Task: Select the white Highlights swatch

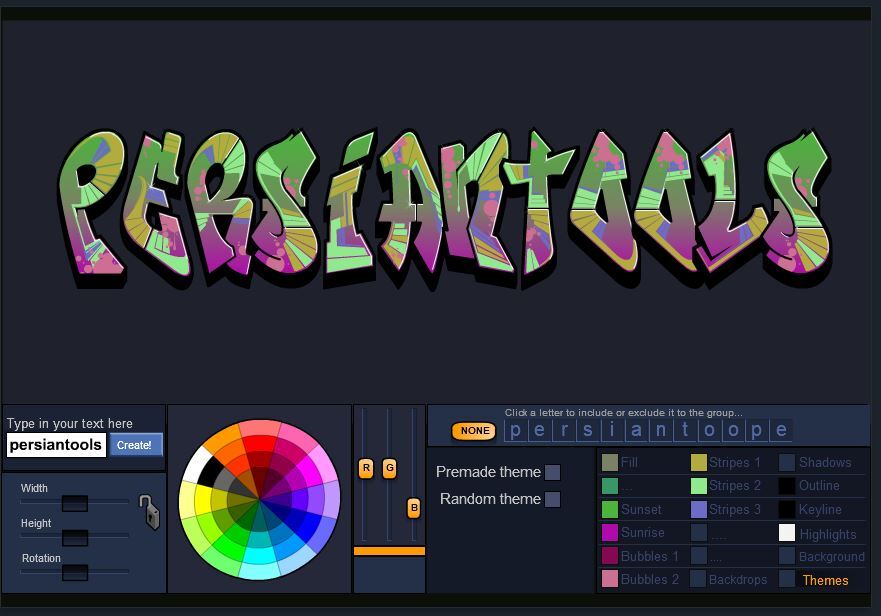Action: [x=787, y=533]
